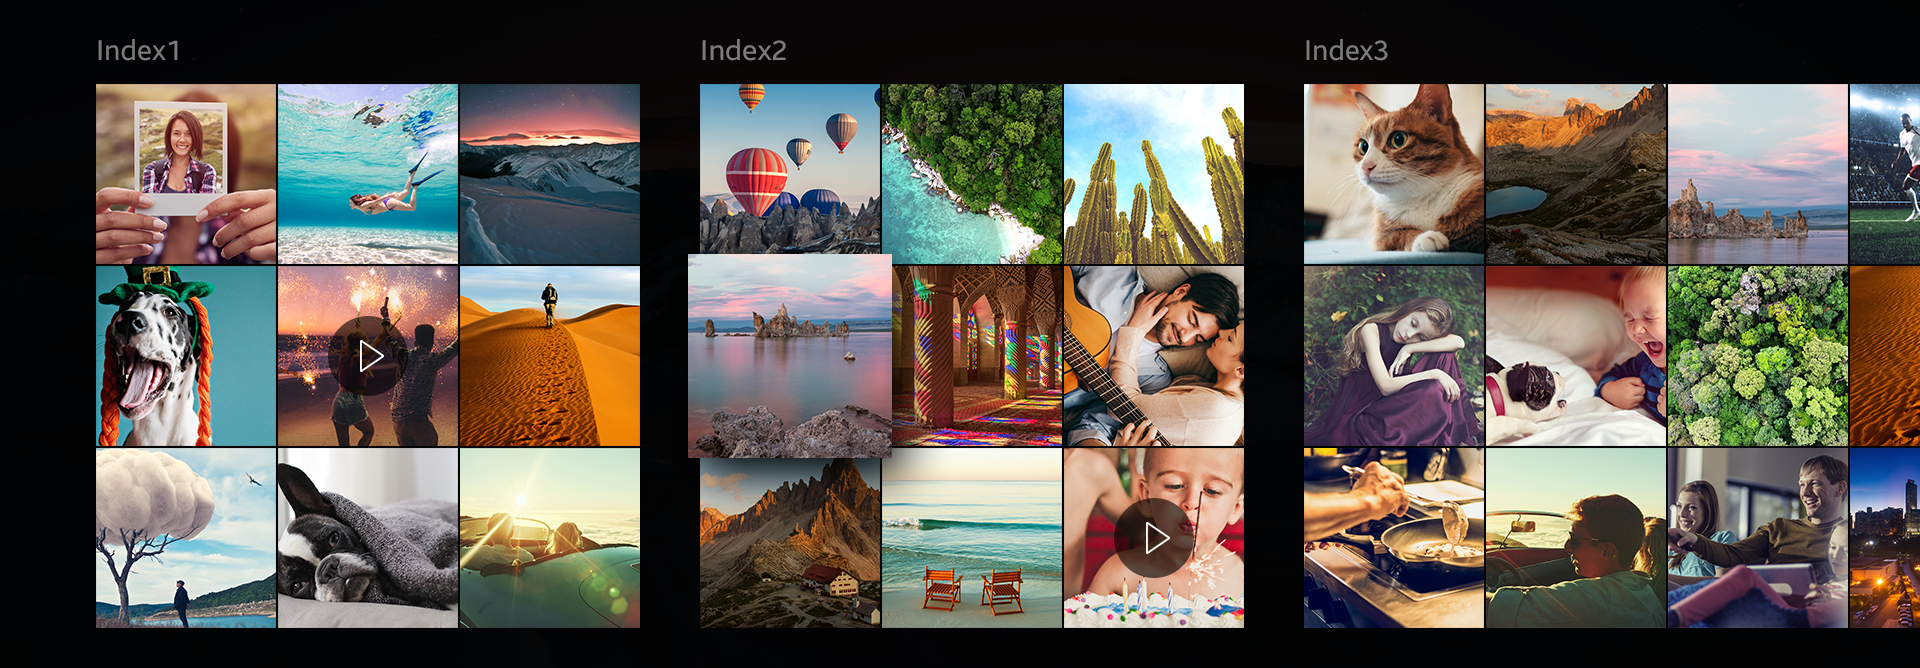Play the beach fireworks video

(368, 356)
